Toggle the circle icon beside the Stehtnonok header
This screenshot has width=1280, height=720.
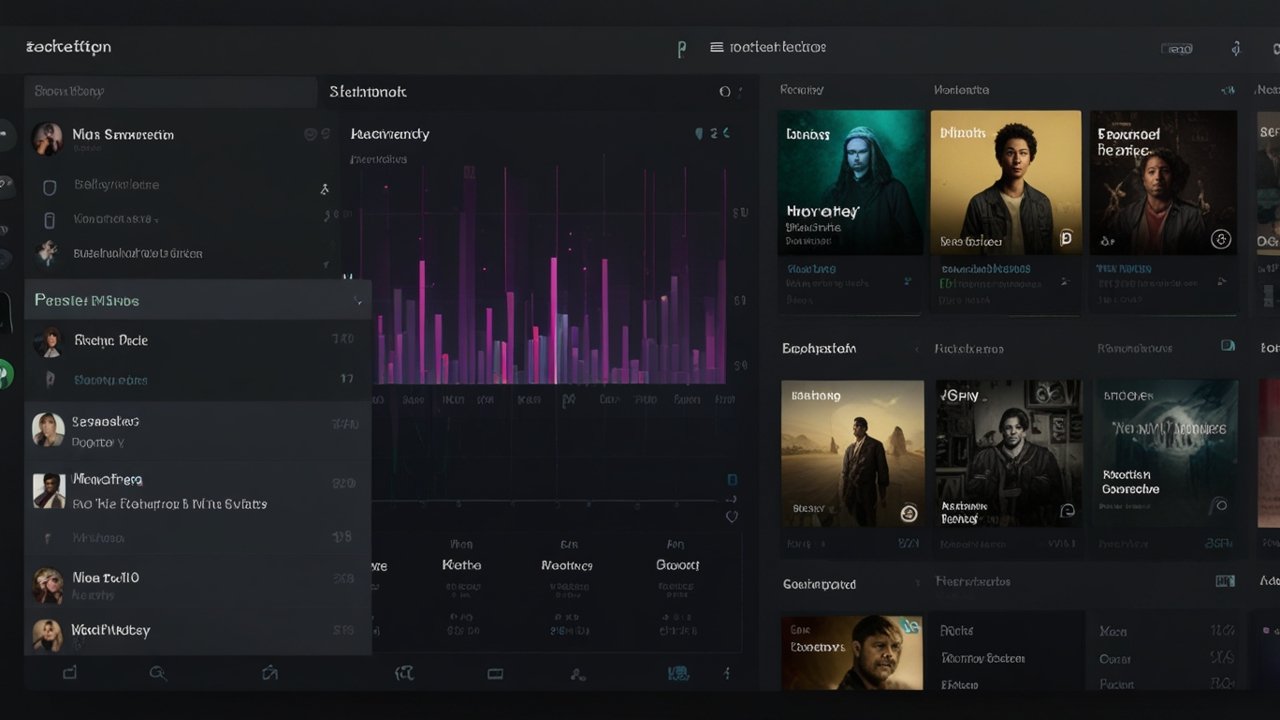725,92
